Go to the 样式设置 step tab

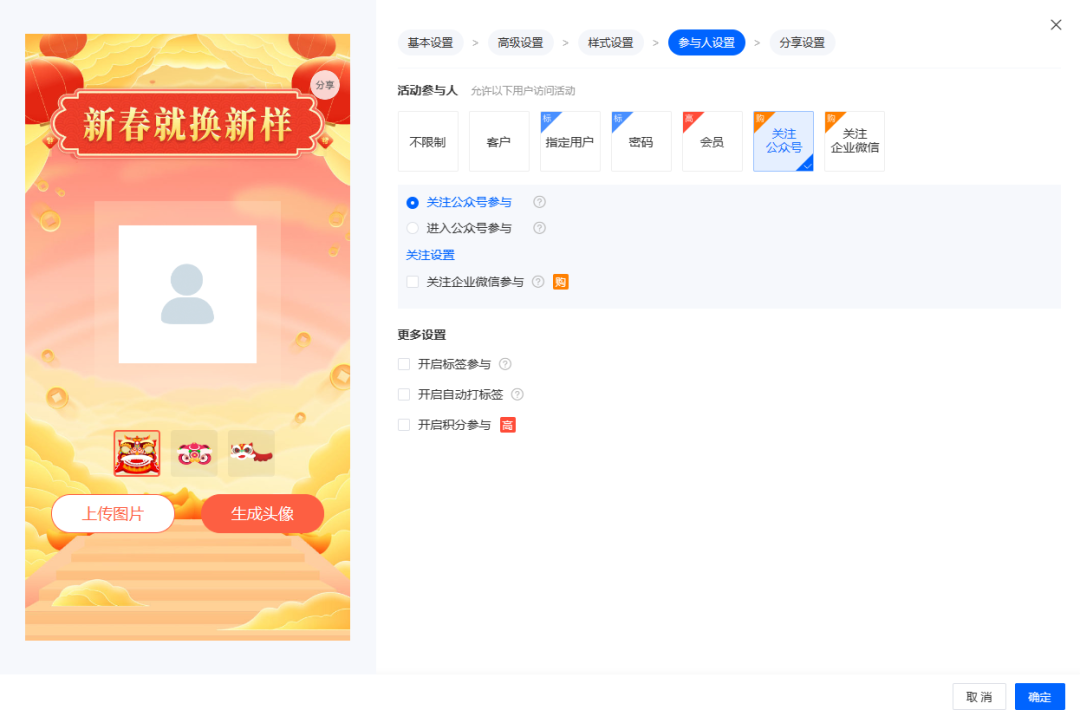click(610, 43)
